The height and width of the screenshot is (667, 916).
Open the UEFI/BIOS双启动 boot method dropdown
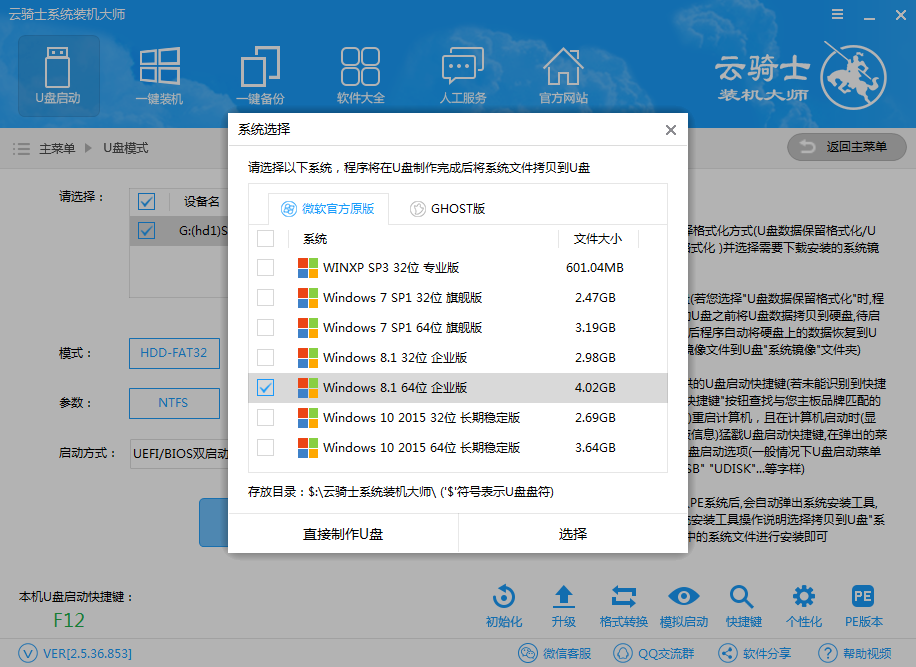click(180, 454)
